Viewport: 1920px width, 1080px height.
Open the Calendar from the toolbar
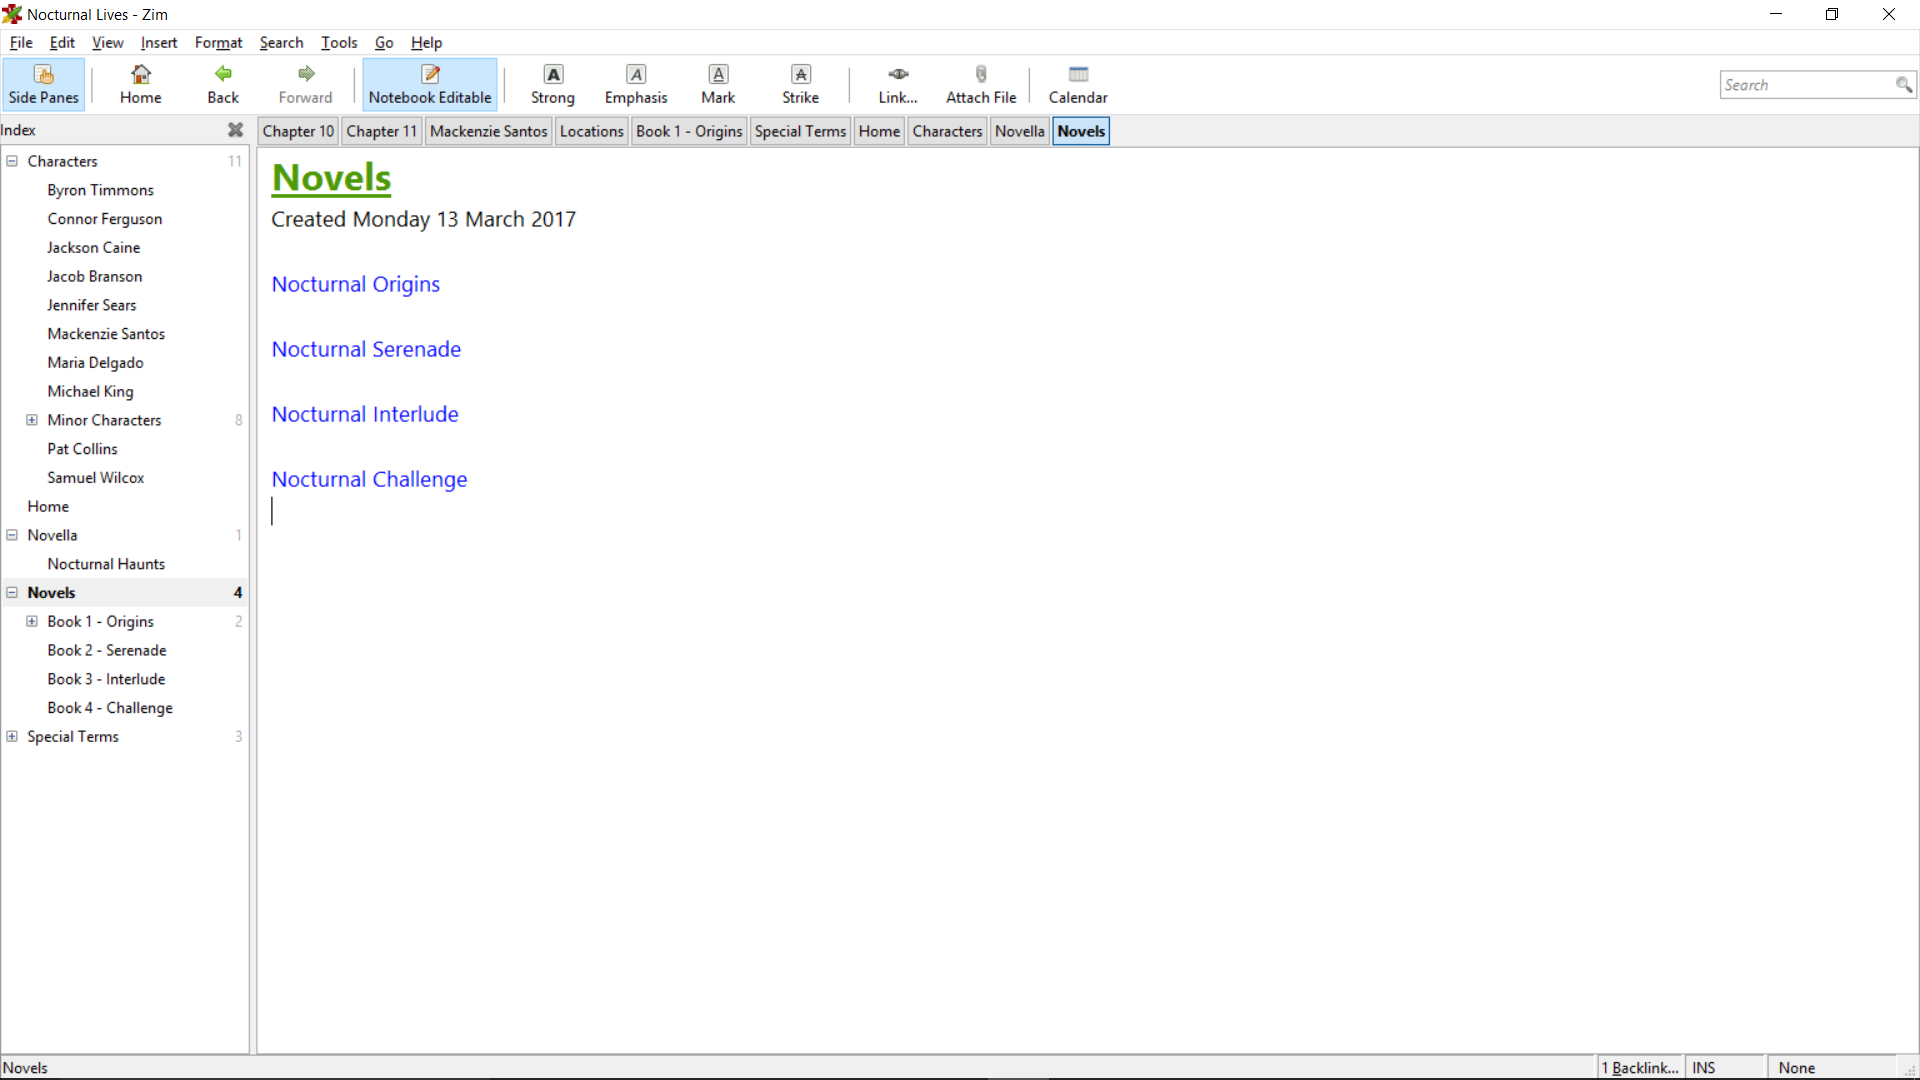point(1077,84)
